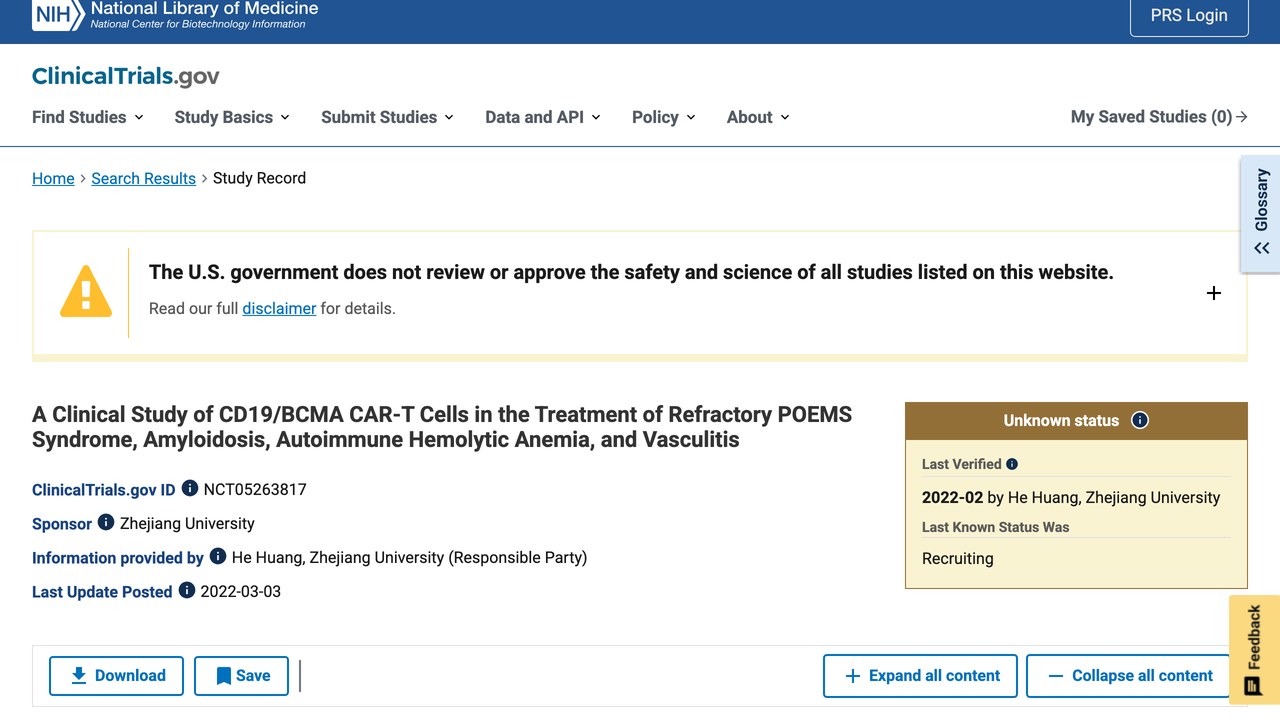1280x720 pixels.
Task: Open the ClinicalTrials.gov home logo
Action: point(125,77)
